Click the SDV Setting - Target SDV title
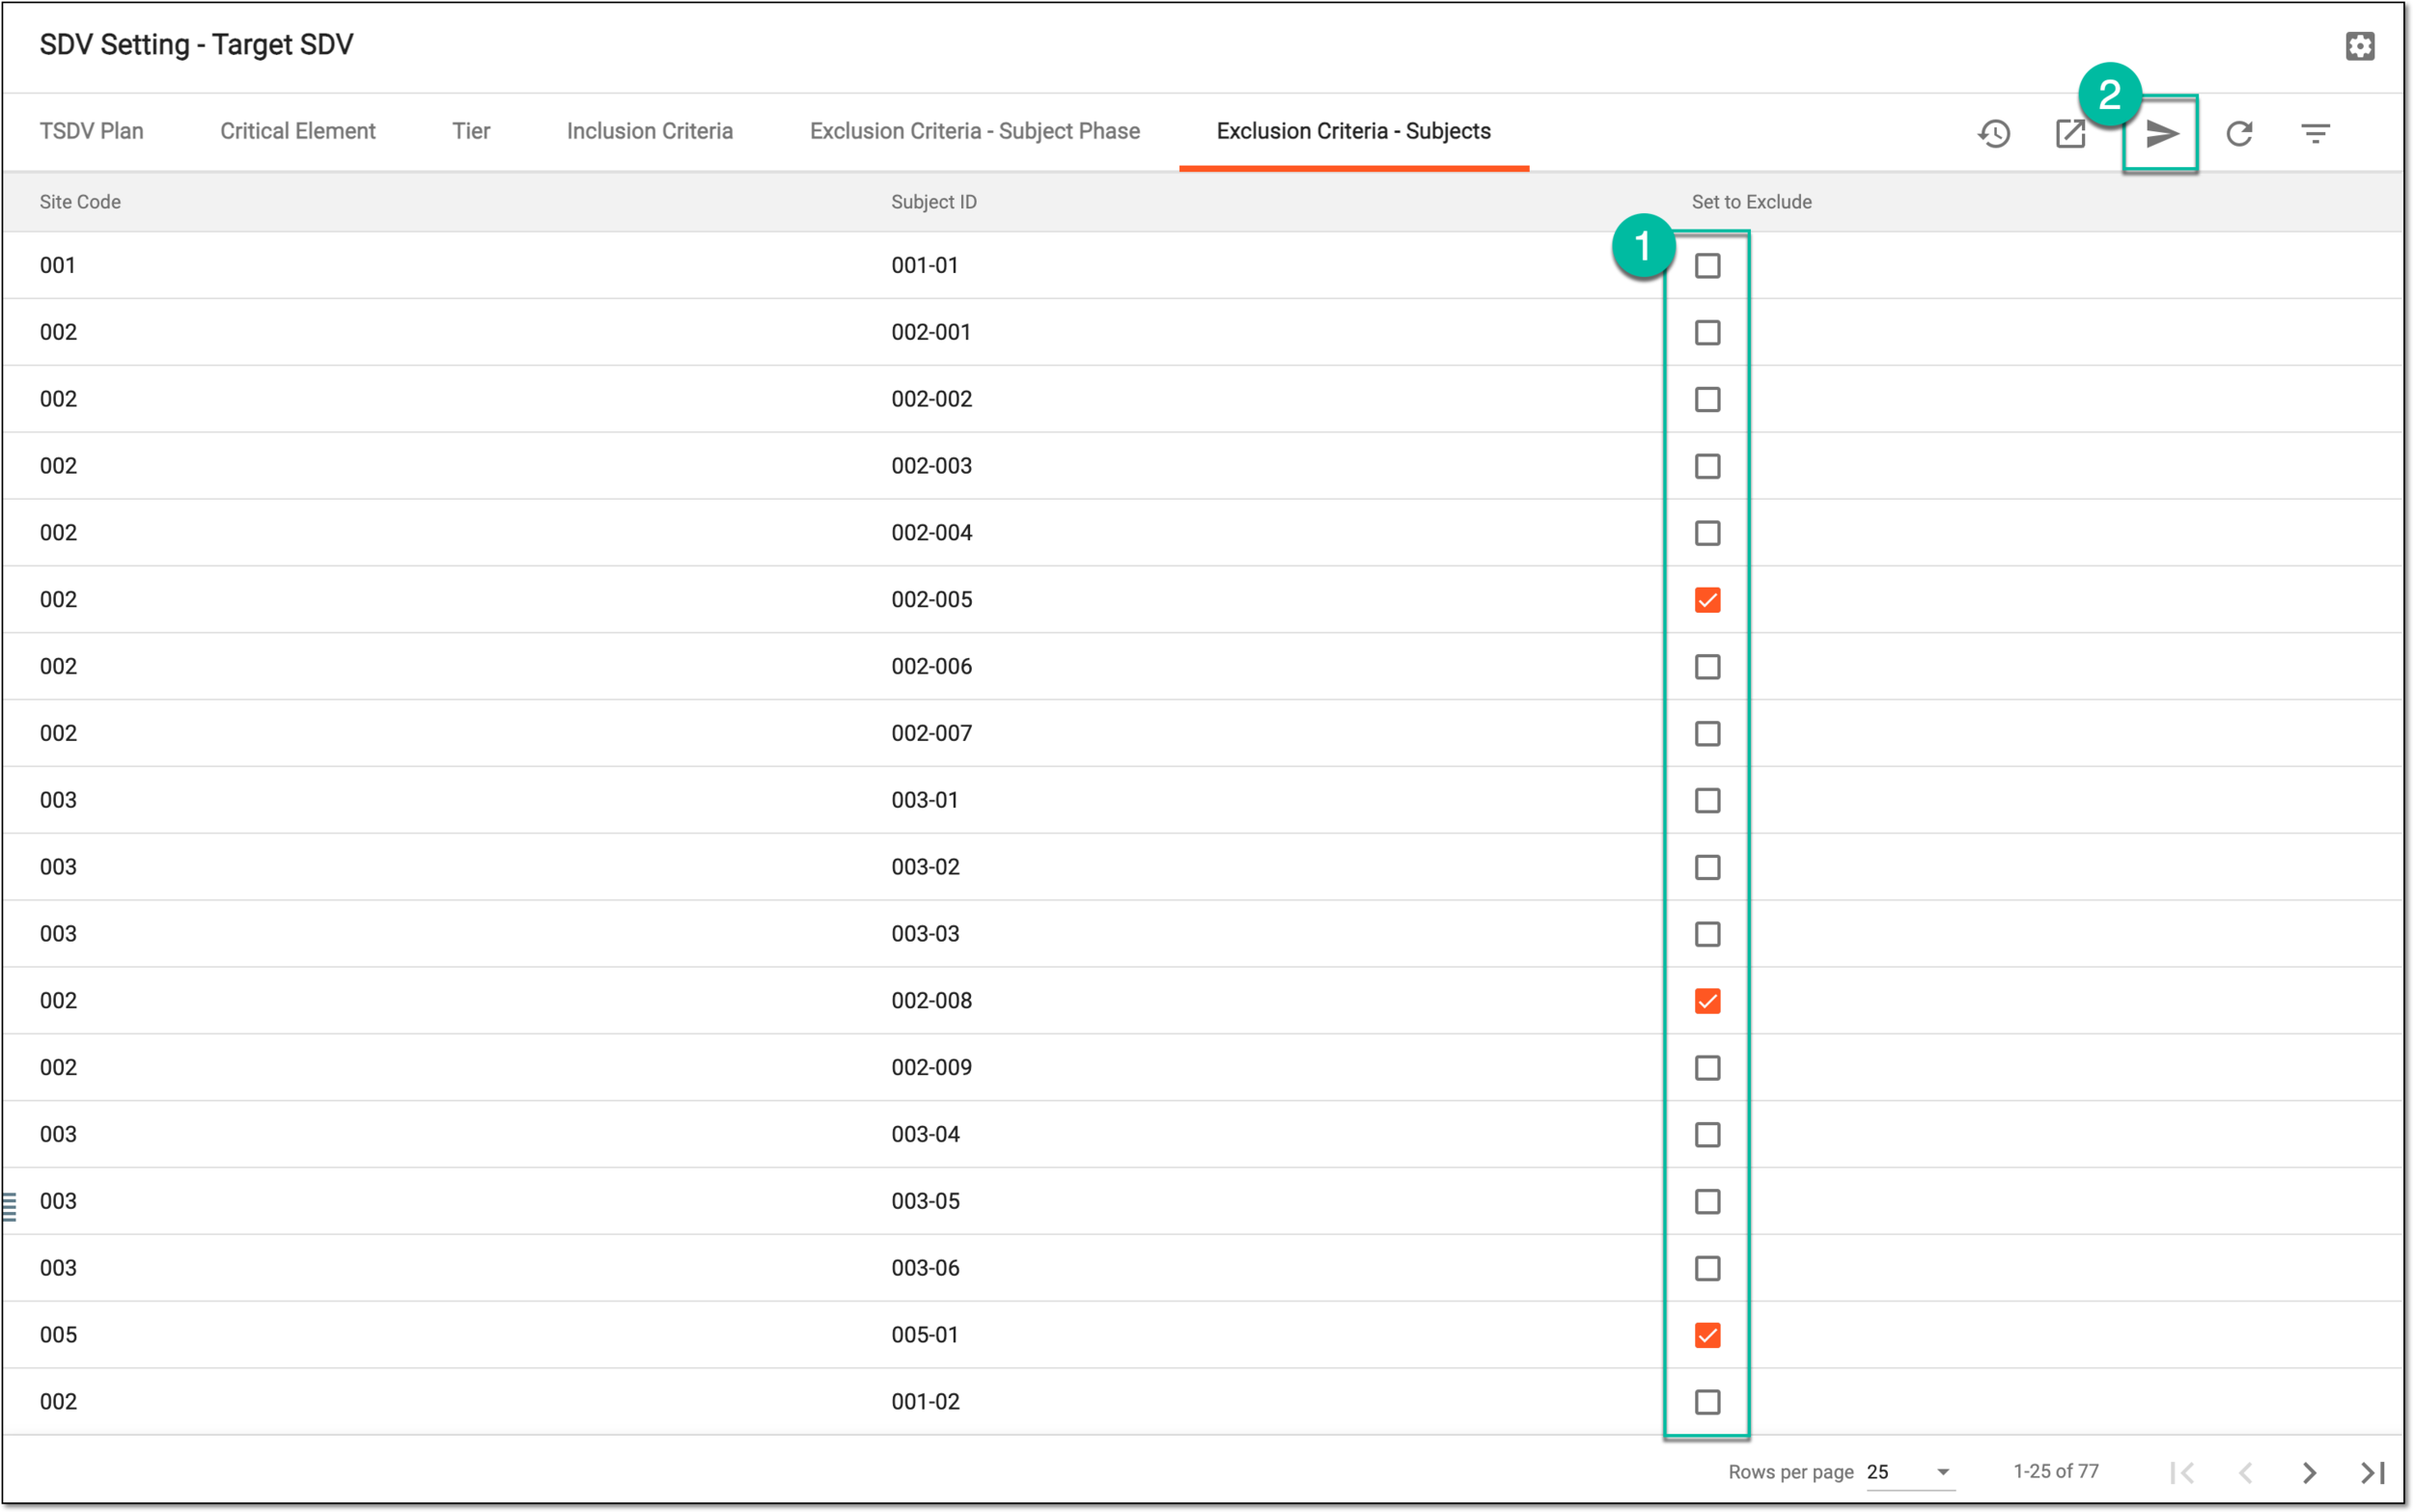The width and height of the screenshot is (2413, 1512). pyautogui.click(x=196, y=45)
